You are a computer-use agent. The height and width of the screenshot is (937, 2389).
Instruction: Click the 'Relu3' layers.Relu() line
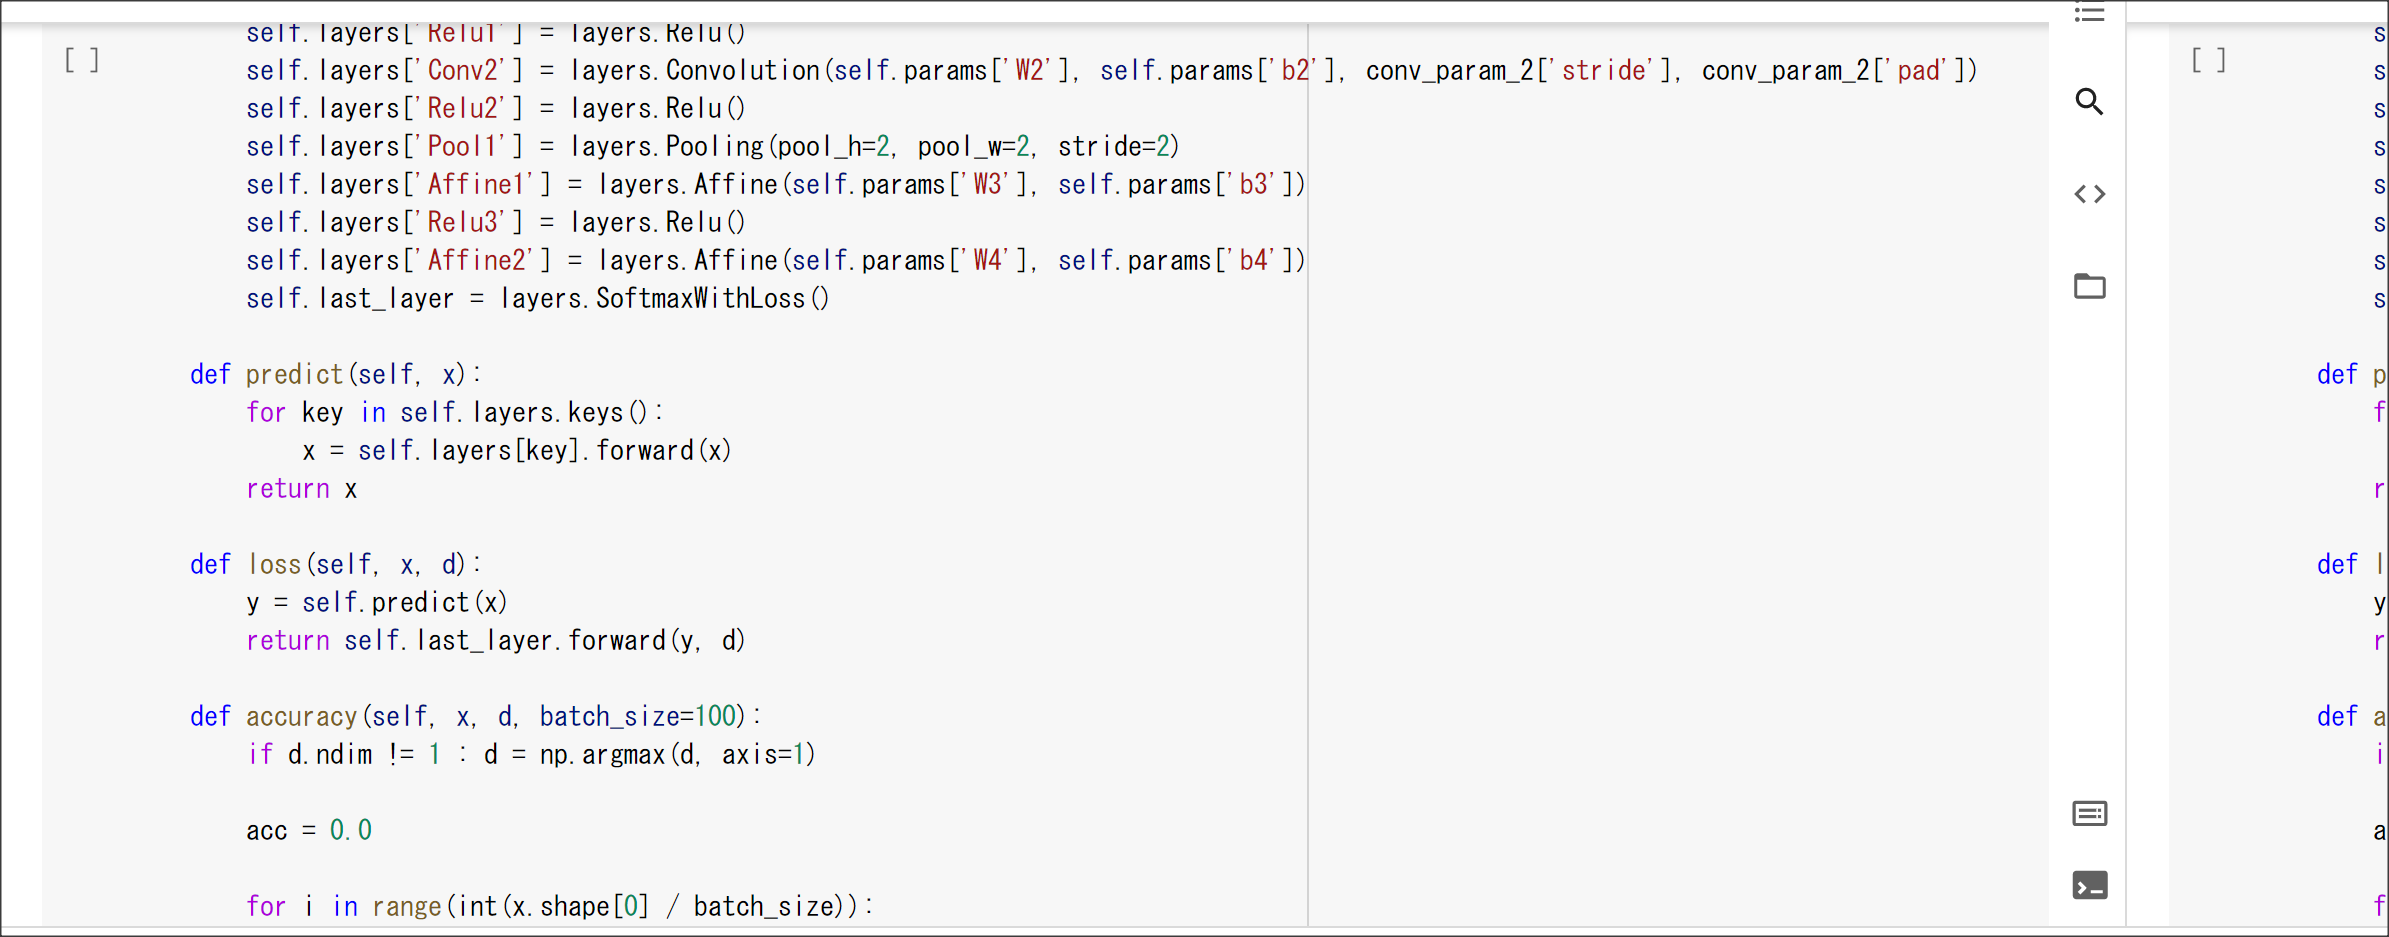tap(496, 223)
